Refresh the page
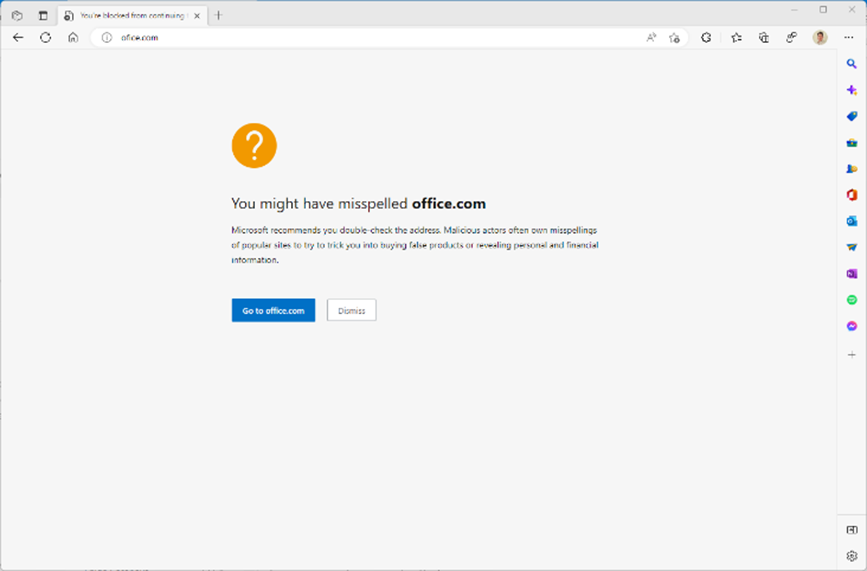867x571 pixels. click(x=45, y=38)
